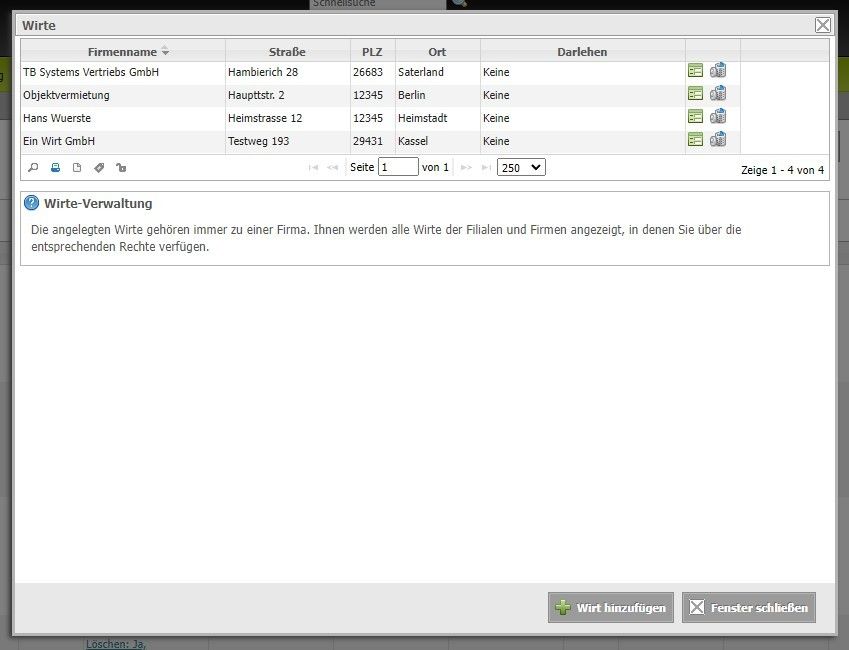Image resolution: width=849 pixels, height=650 pixels.
Task: Select the Hans Wuerste company name cell
Action: 123,118
